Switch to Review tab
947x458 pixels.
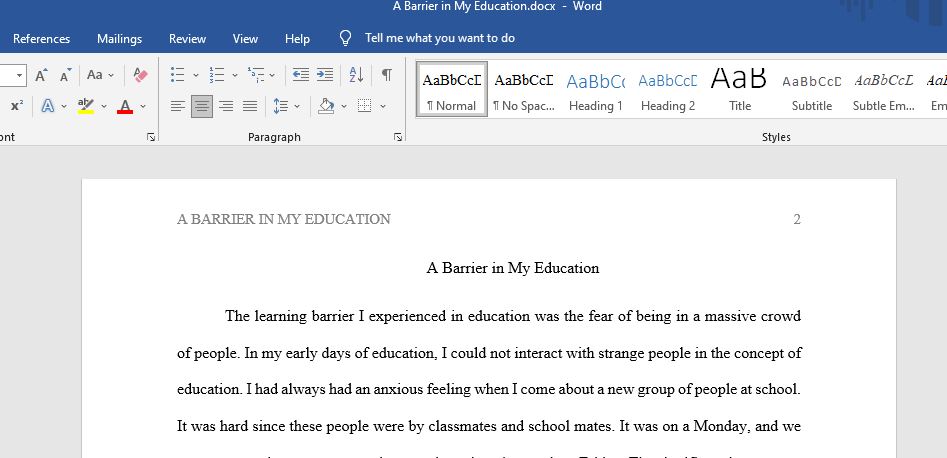click(x=187, y=39)
